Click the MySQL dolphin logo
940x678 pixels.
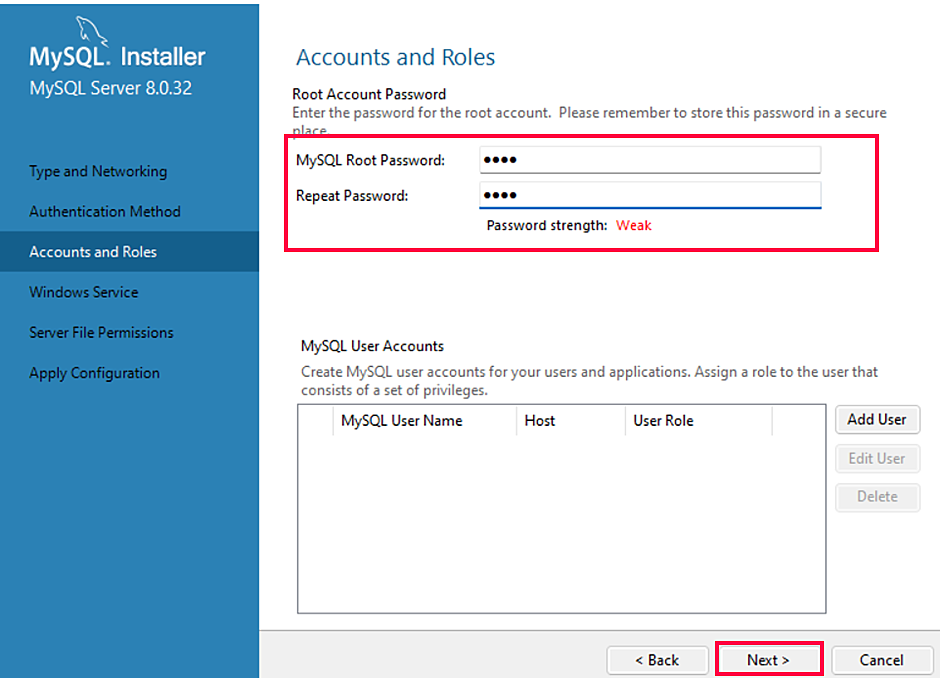[92, 31]
